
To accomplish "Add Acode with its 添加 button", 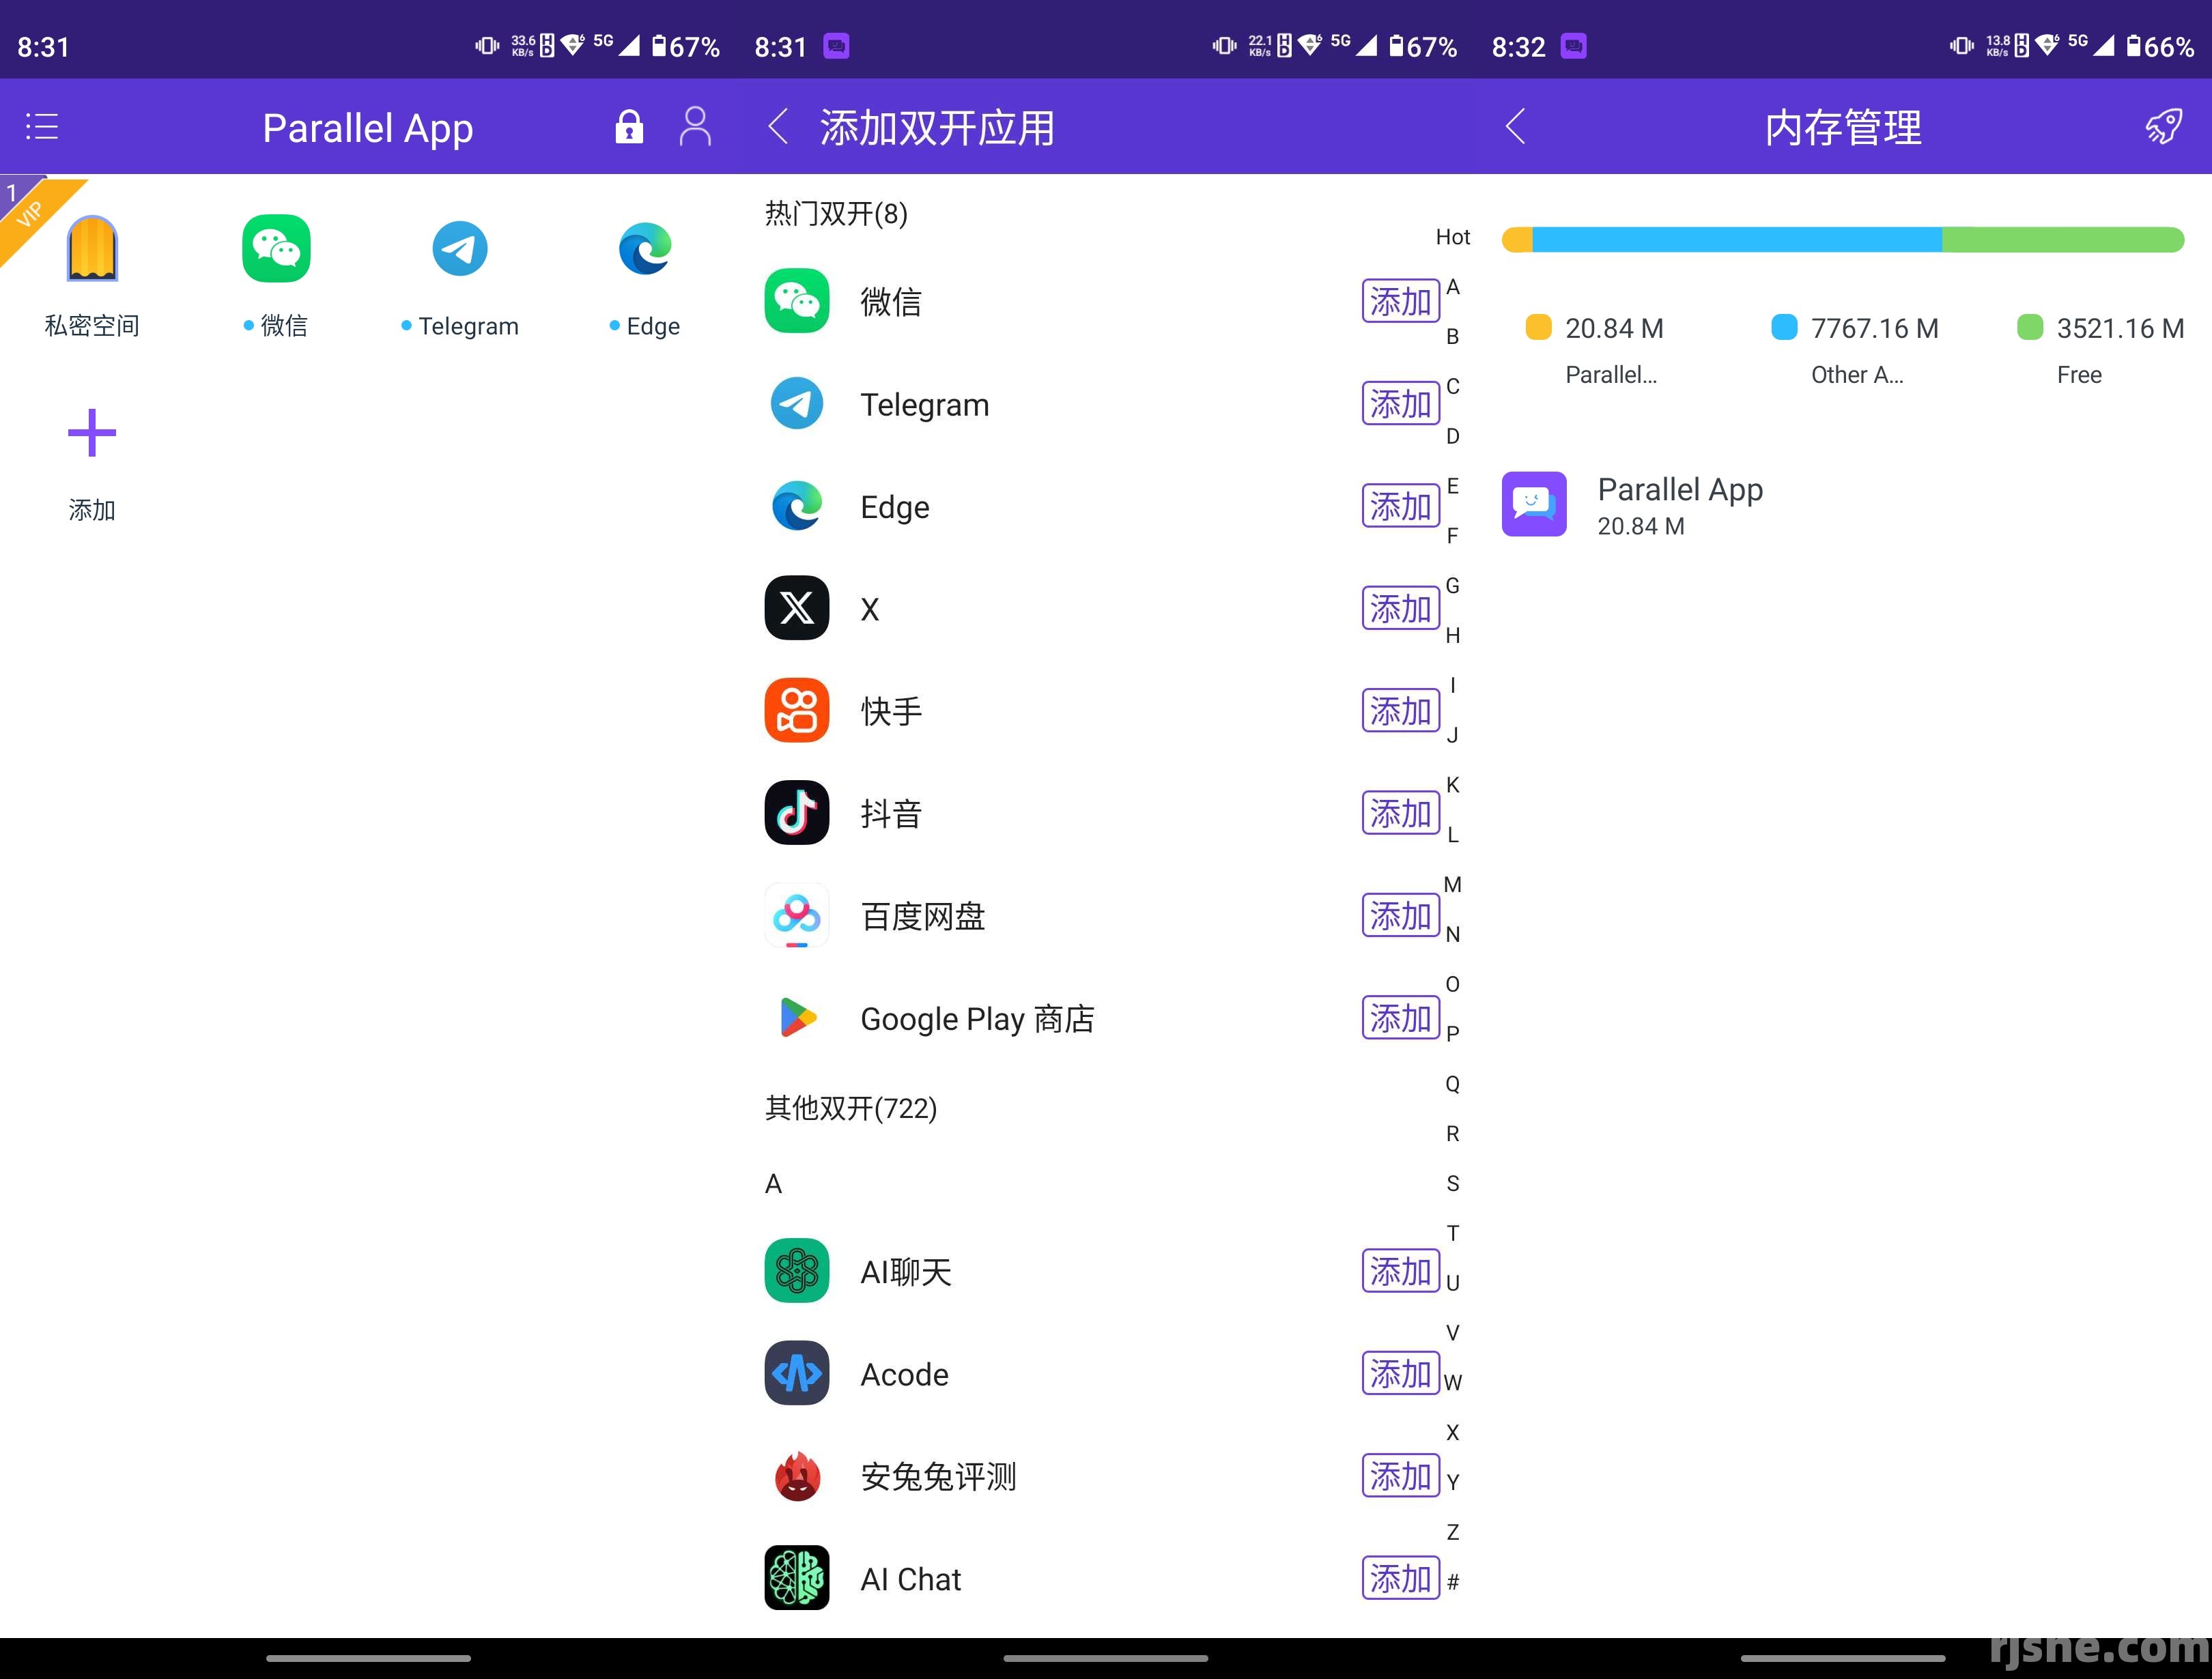I will tap(1401, 1374).
